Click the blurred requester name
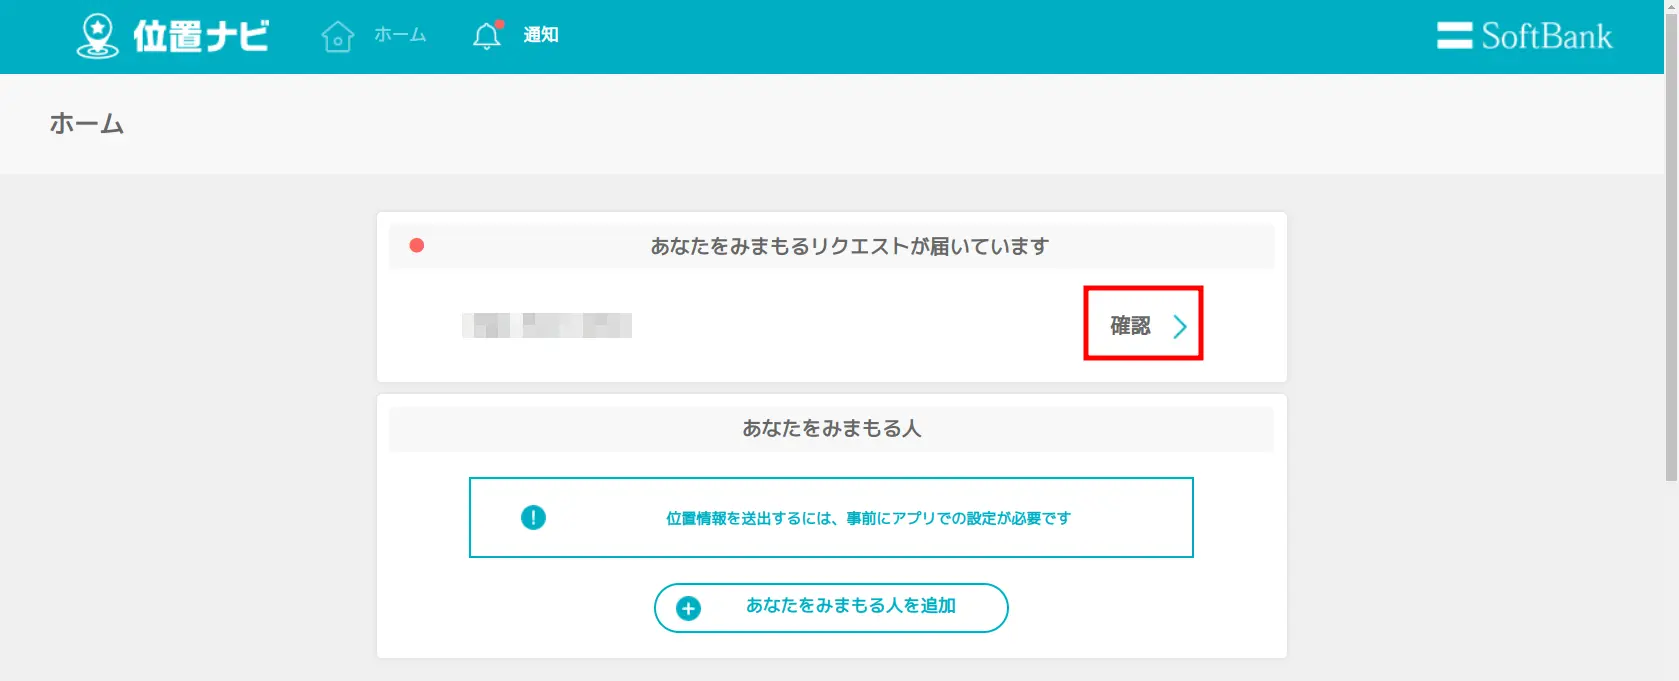Viewport: 1679px width, 681px height. tap(547, 325)
